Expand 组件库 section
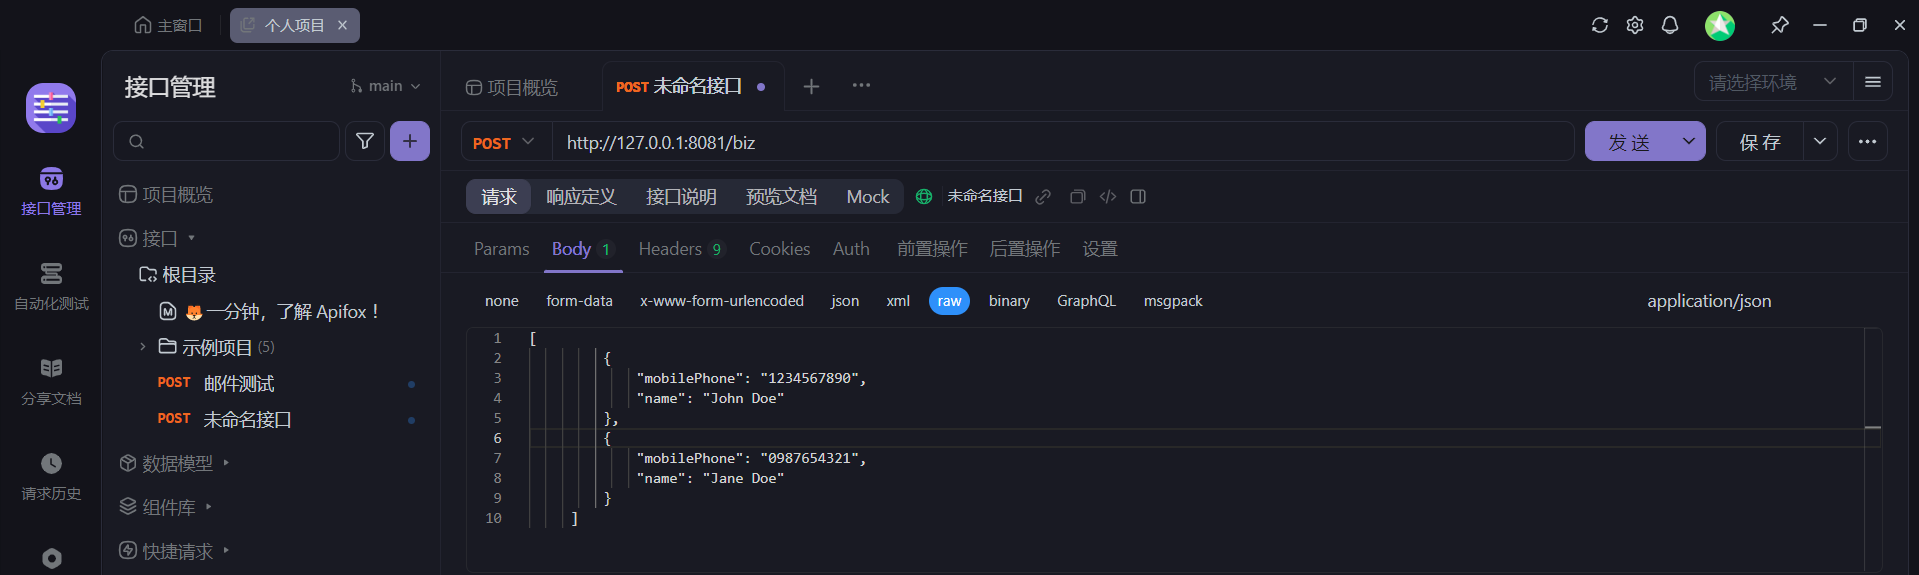This screenshot has height=575, width=1919. [209, 507]
